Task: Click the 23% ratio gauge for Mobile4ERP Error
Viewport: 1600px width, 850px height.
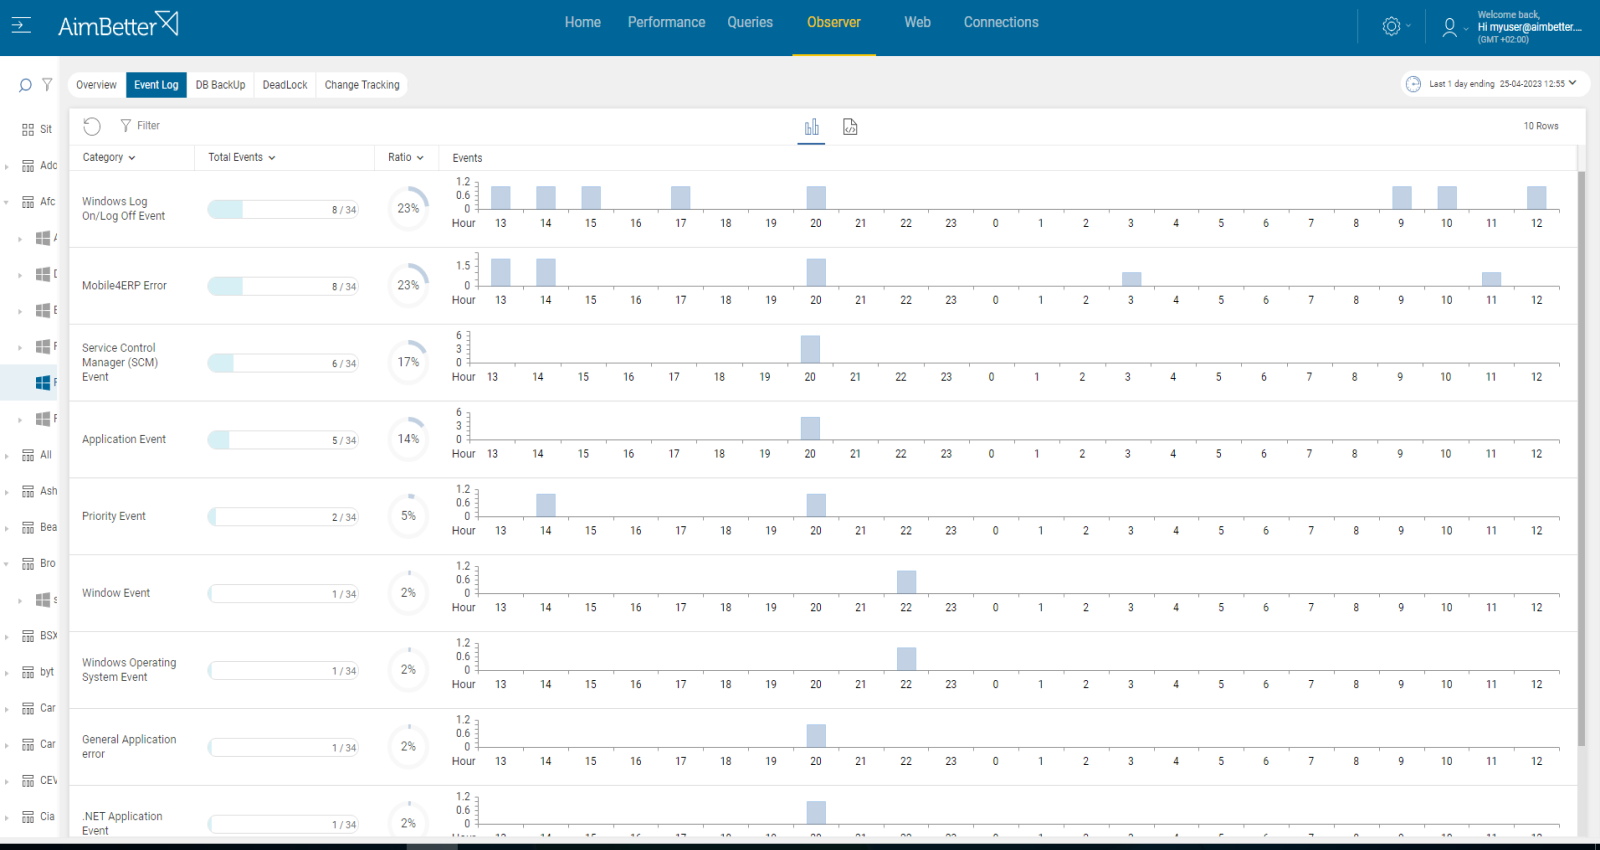Action: (408, 285)
